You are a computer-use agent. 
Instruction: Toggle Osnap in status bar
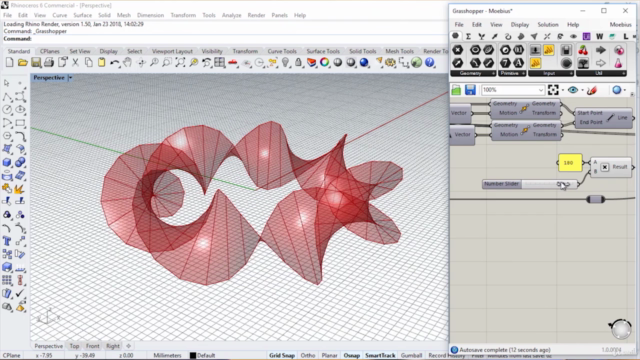click(x=351, y=356)
